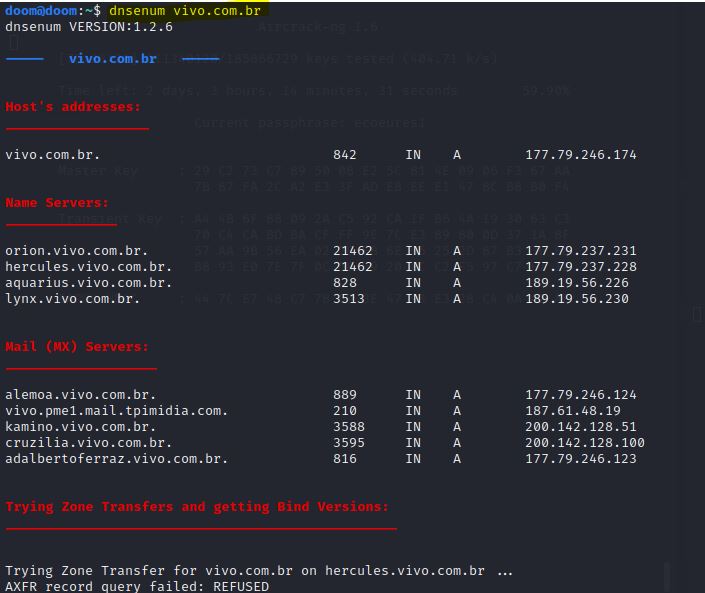Click IP address 189.19.56.226
The height and width of the screenshot is (593, 705).
pyautogui.click(x=576, y=283)
